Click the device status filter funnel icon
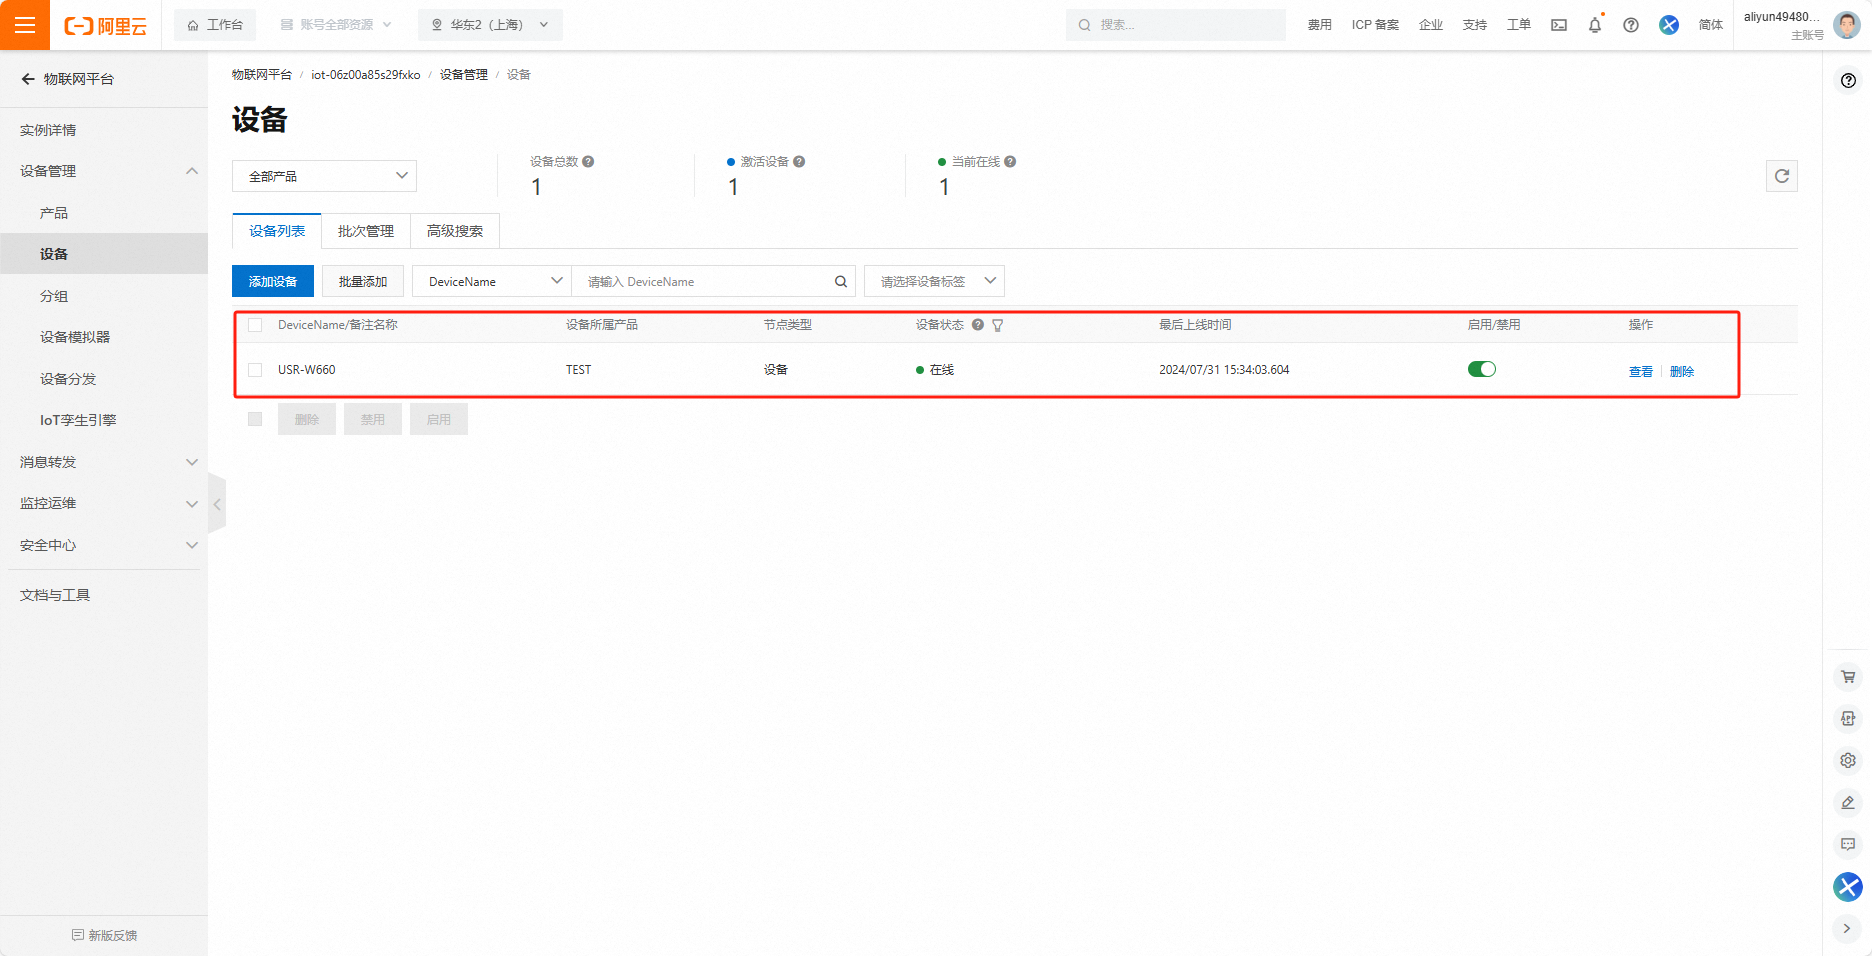The height and width of the screenshot is (956, 1872). tap(997, 325)
